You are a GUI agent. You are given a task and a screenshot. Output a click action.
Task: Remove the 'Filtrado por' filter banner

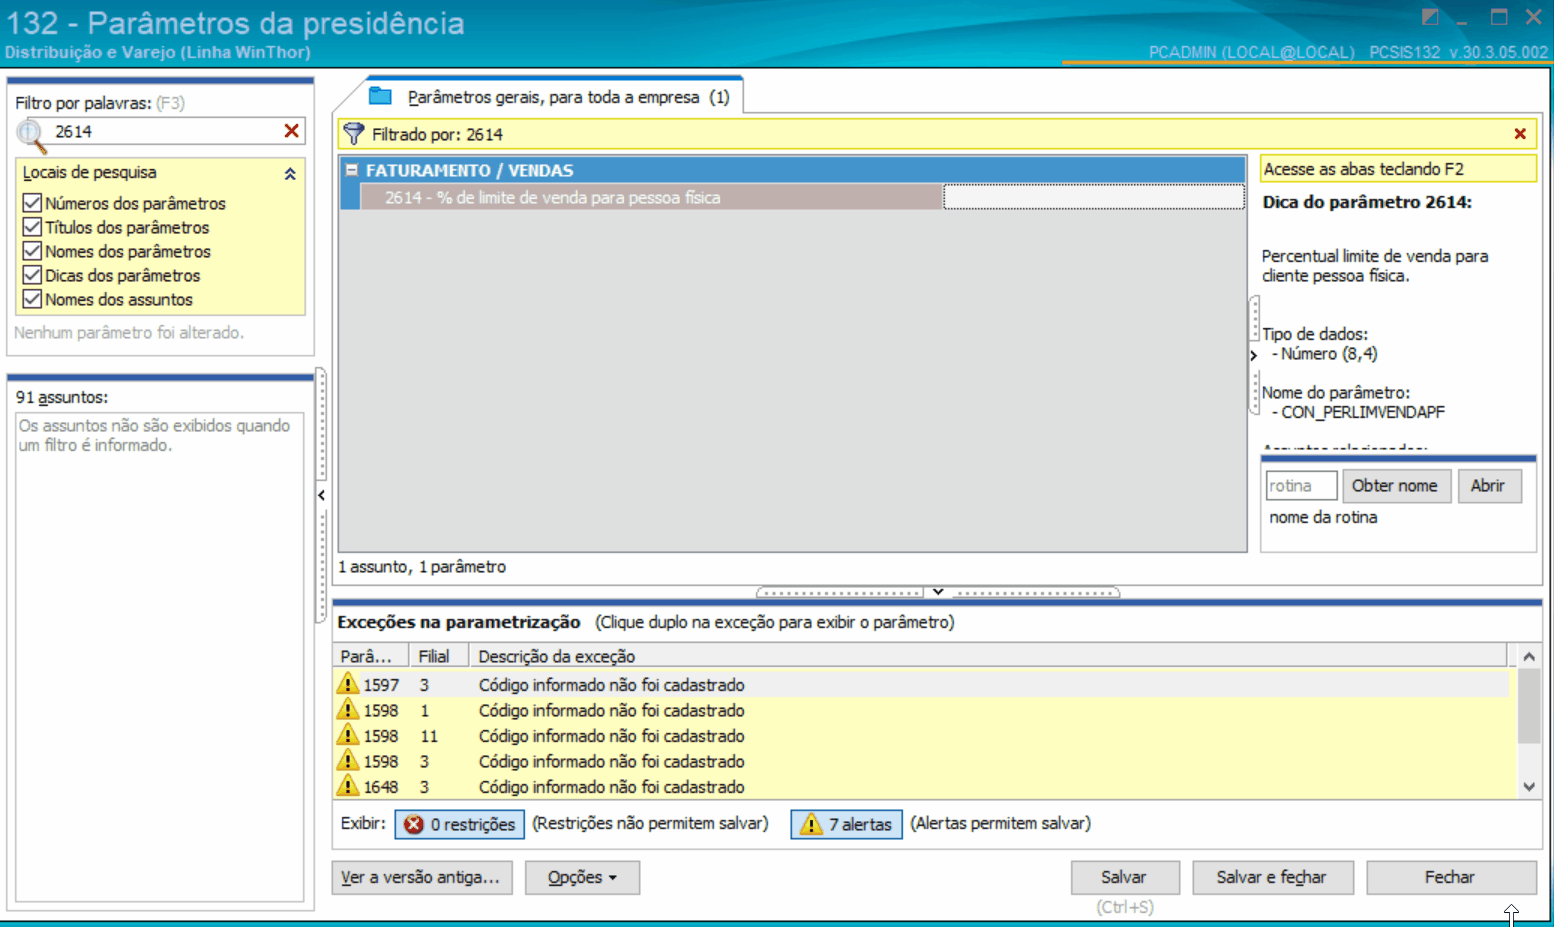[1520, 134]
